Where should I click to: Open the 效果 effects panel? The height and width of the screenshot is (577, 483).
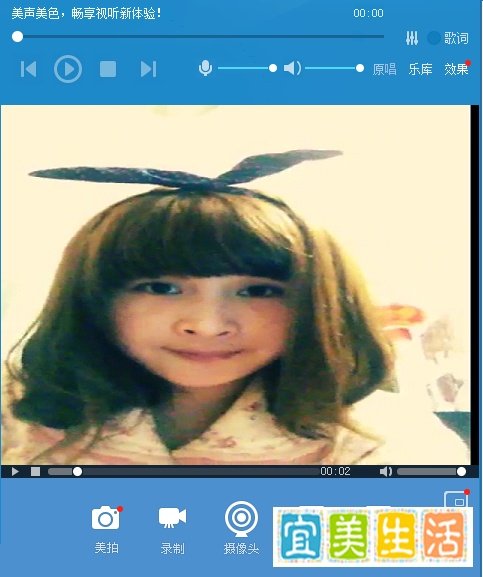(456, 69)
